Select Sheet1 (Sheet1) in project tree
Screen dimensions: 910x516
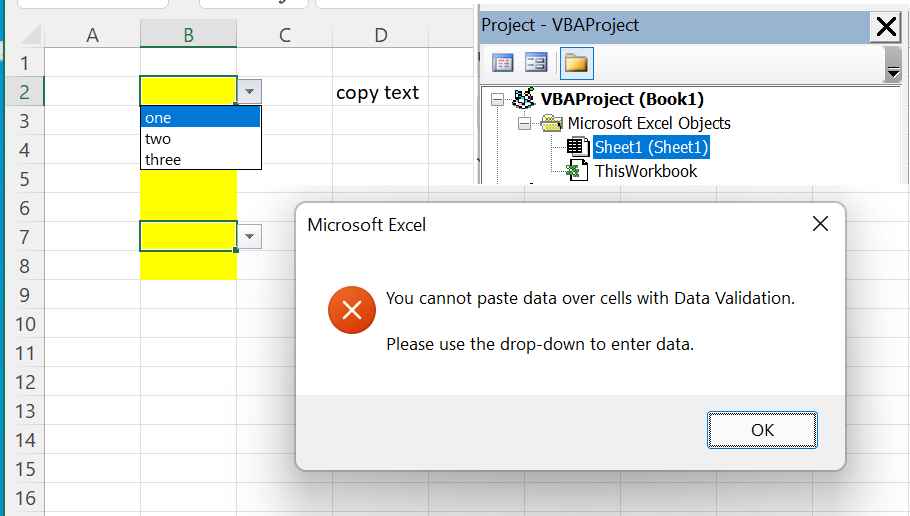click(651, 147)
